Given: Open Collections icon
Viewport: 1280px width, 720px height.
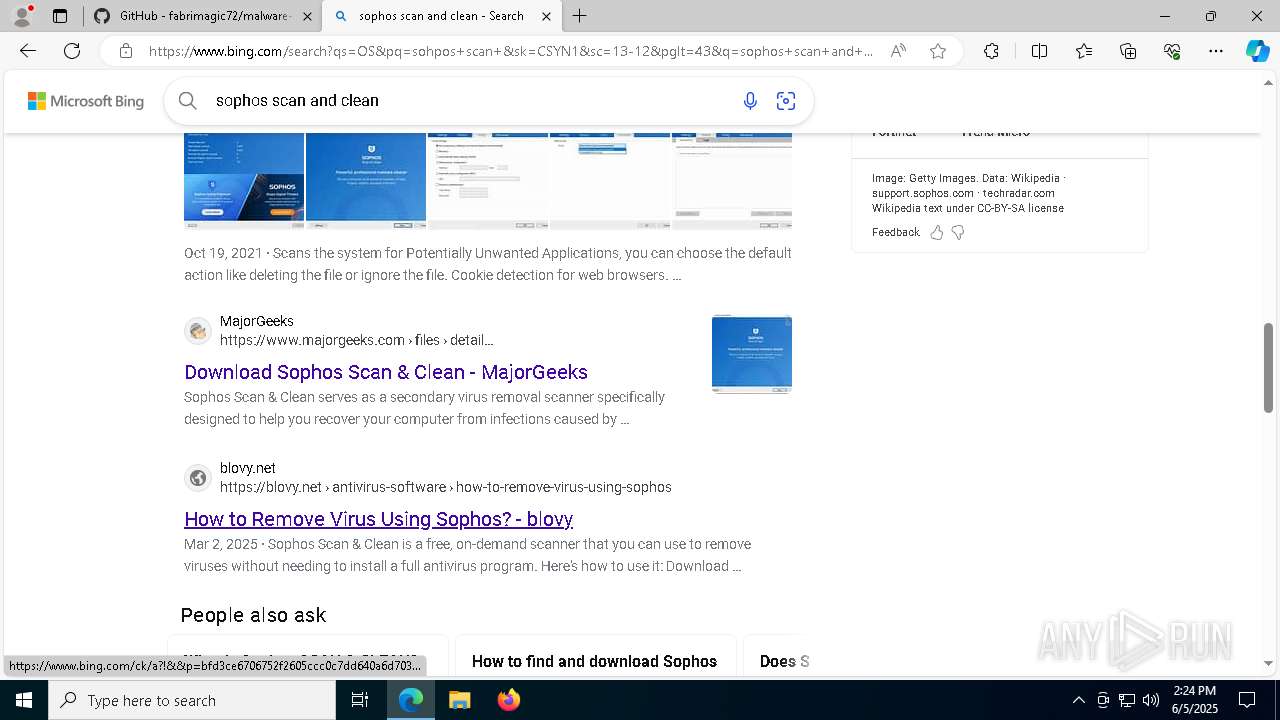Looking at the screenshot, I should click(x=1128, y=51).
